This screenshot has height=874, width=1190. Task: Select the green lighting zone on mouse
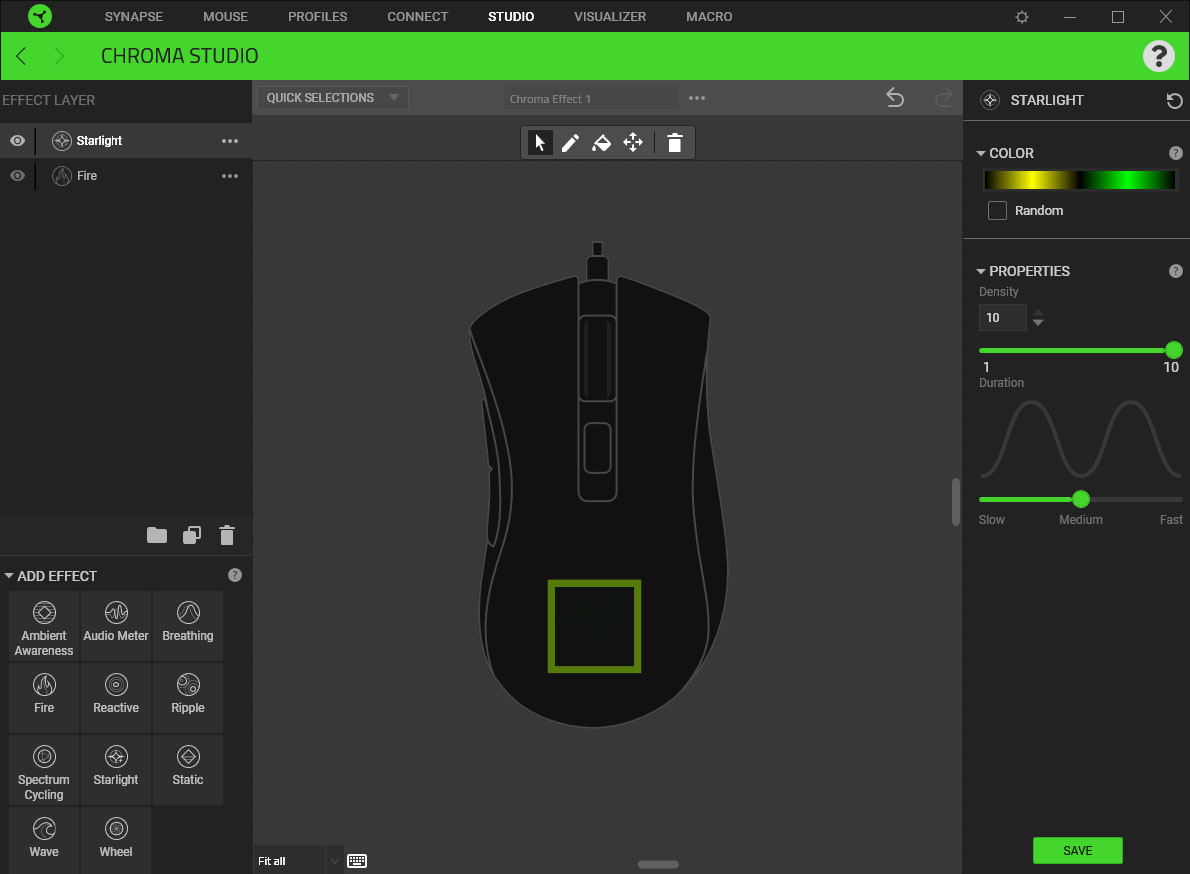(594, 627)
